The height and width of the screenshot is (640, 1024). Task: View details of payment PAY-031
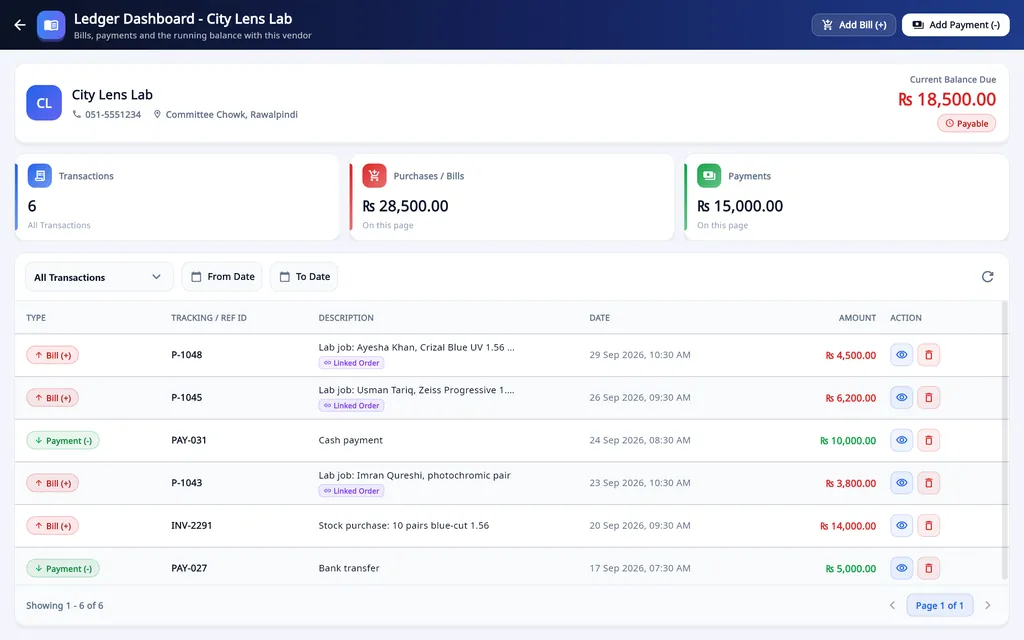coord(901,440)
